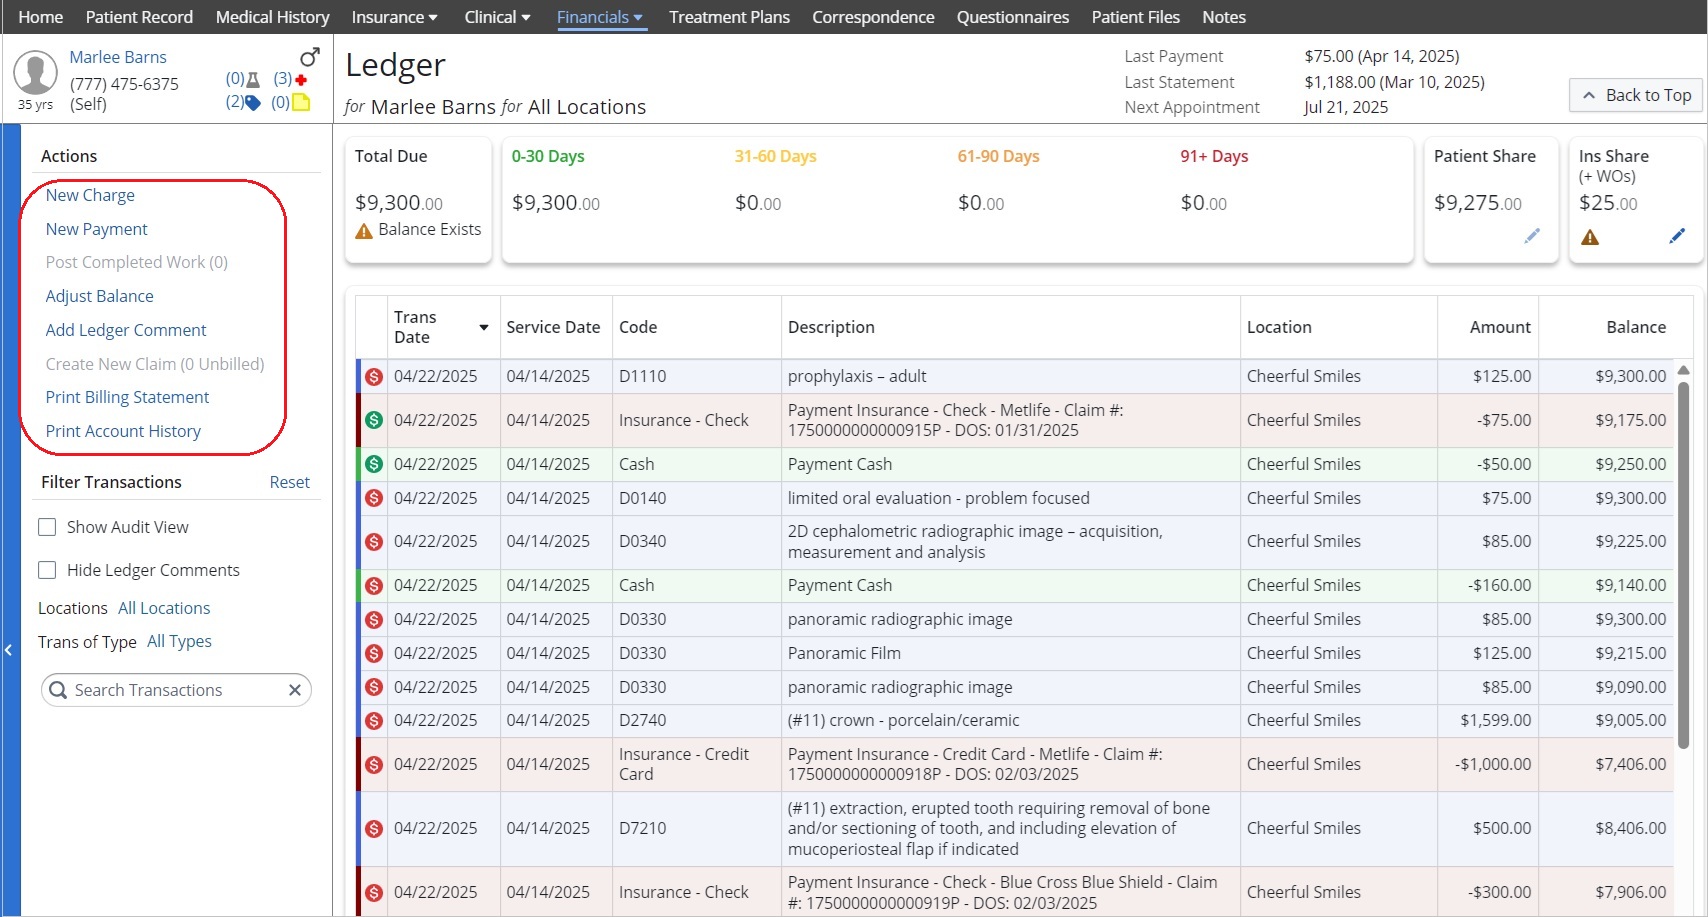Click dollar icon on D0140 row

374,498
